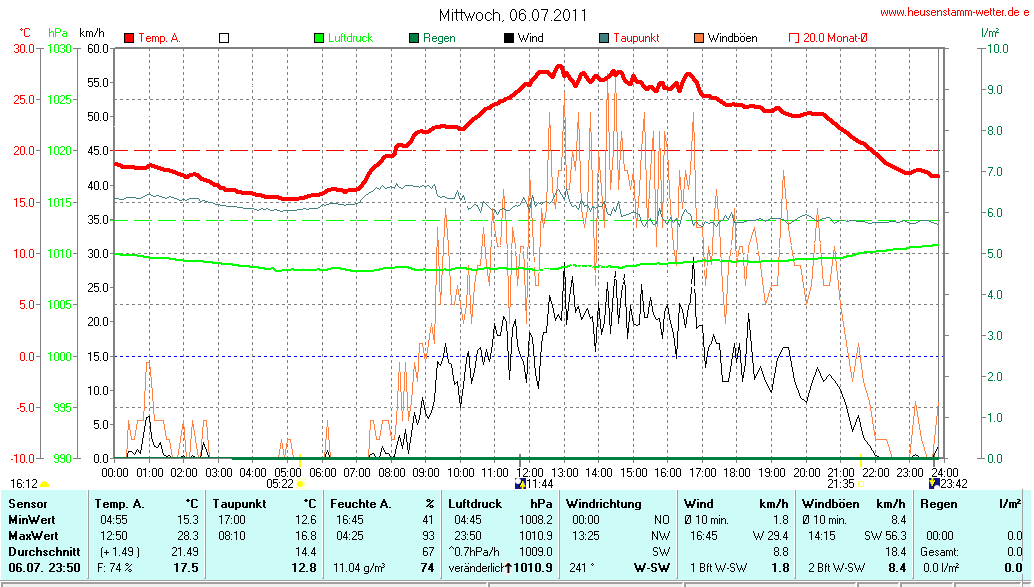Click the 20.0 Monat-Ø legend bracket marker
The height and width of the screenshot is (587, 1034).
(794, 38)
